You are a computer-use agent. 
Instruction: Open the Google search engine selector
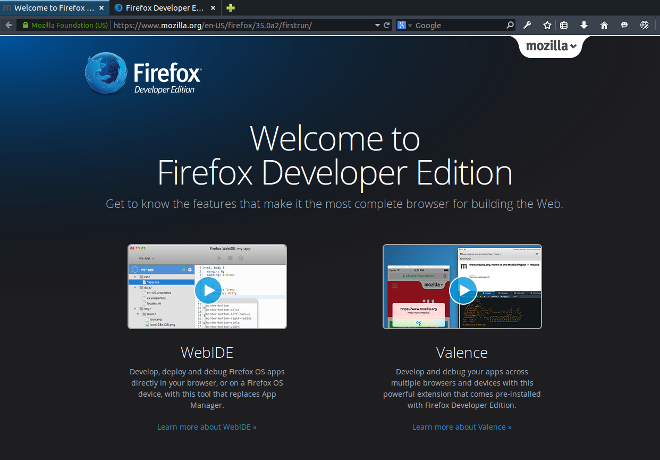[404, 25]
